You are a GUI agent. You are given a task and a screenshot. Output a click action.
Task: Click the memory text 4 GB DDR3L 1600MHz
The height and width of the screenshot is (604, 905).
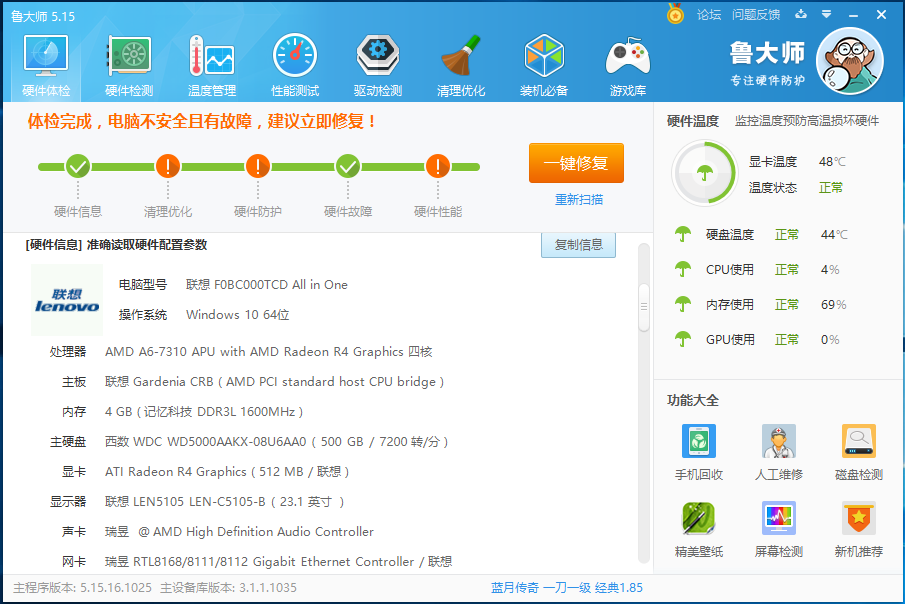point(204,412)
